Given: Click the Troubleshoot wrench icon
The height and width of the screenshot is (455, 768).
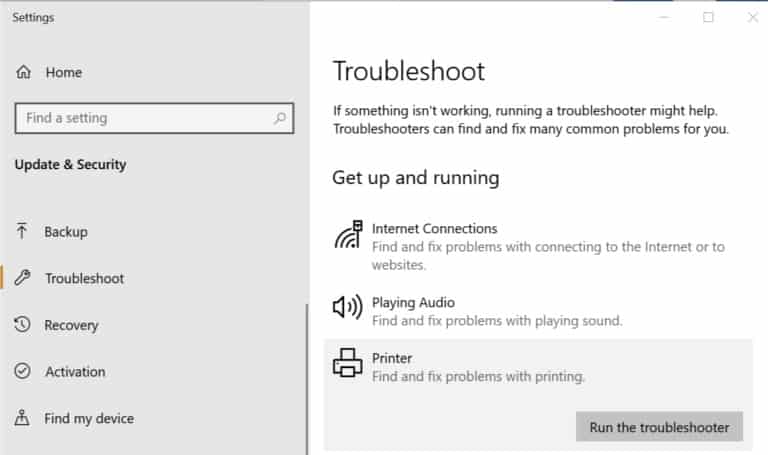Looking at the screenshot, I should [23, 278].
